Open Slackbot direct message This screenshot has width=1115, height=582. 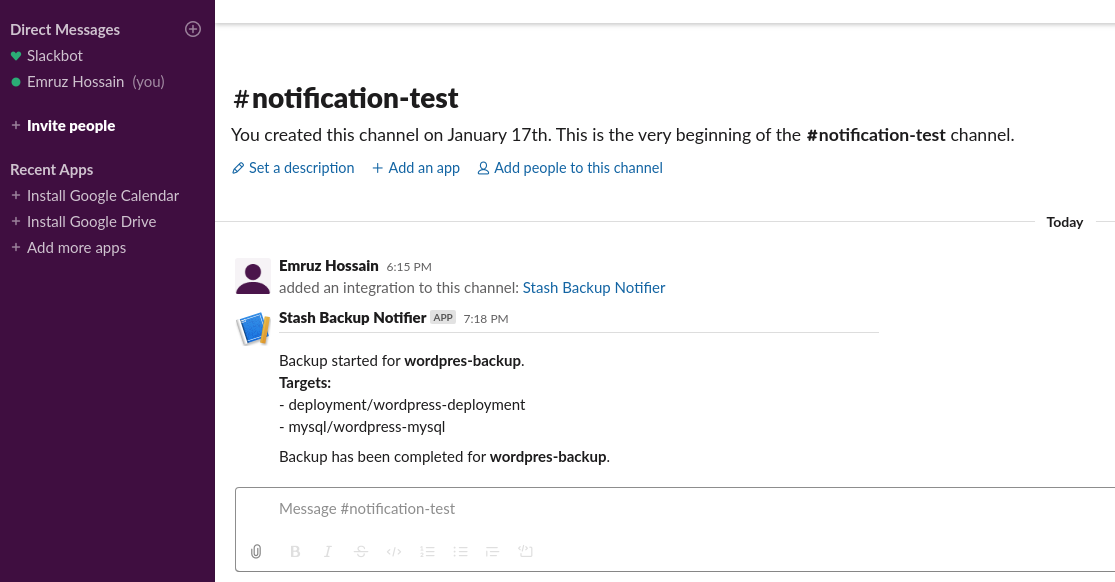tap(55, 56)
